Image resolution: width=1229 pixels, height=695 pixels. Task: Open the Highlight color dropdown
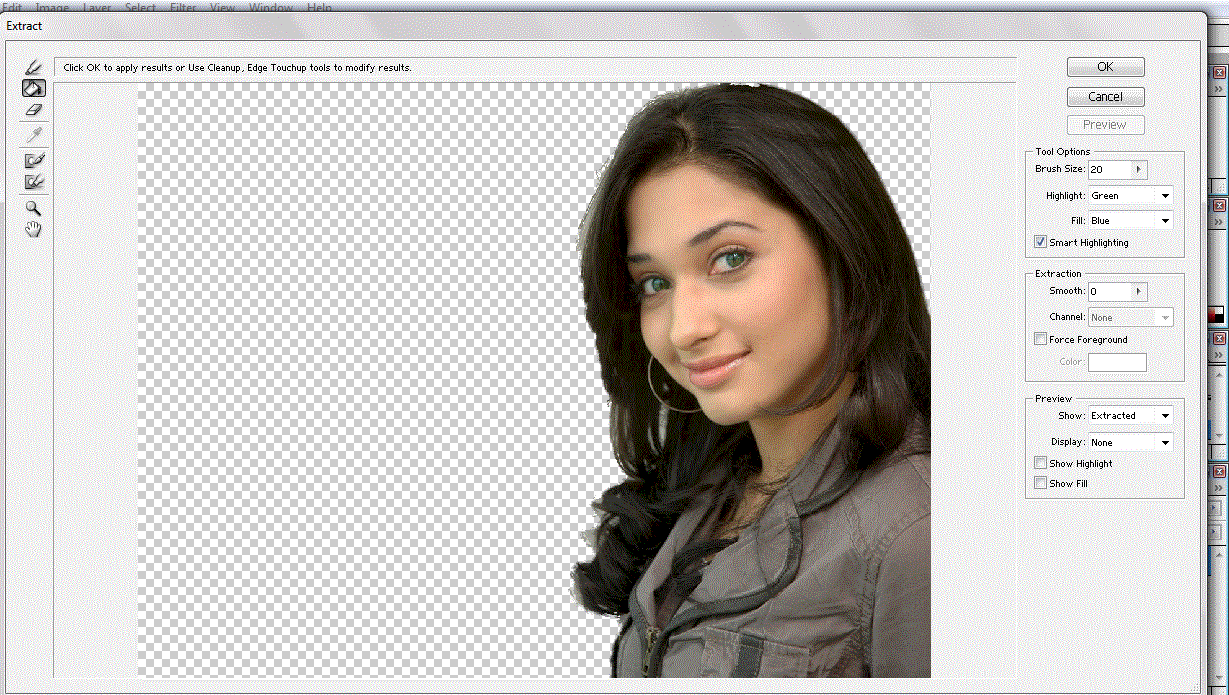click(1130, 196)
